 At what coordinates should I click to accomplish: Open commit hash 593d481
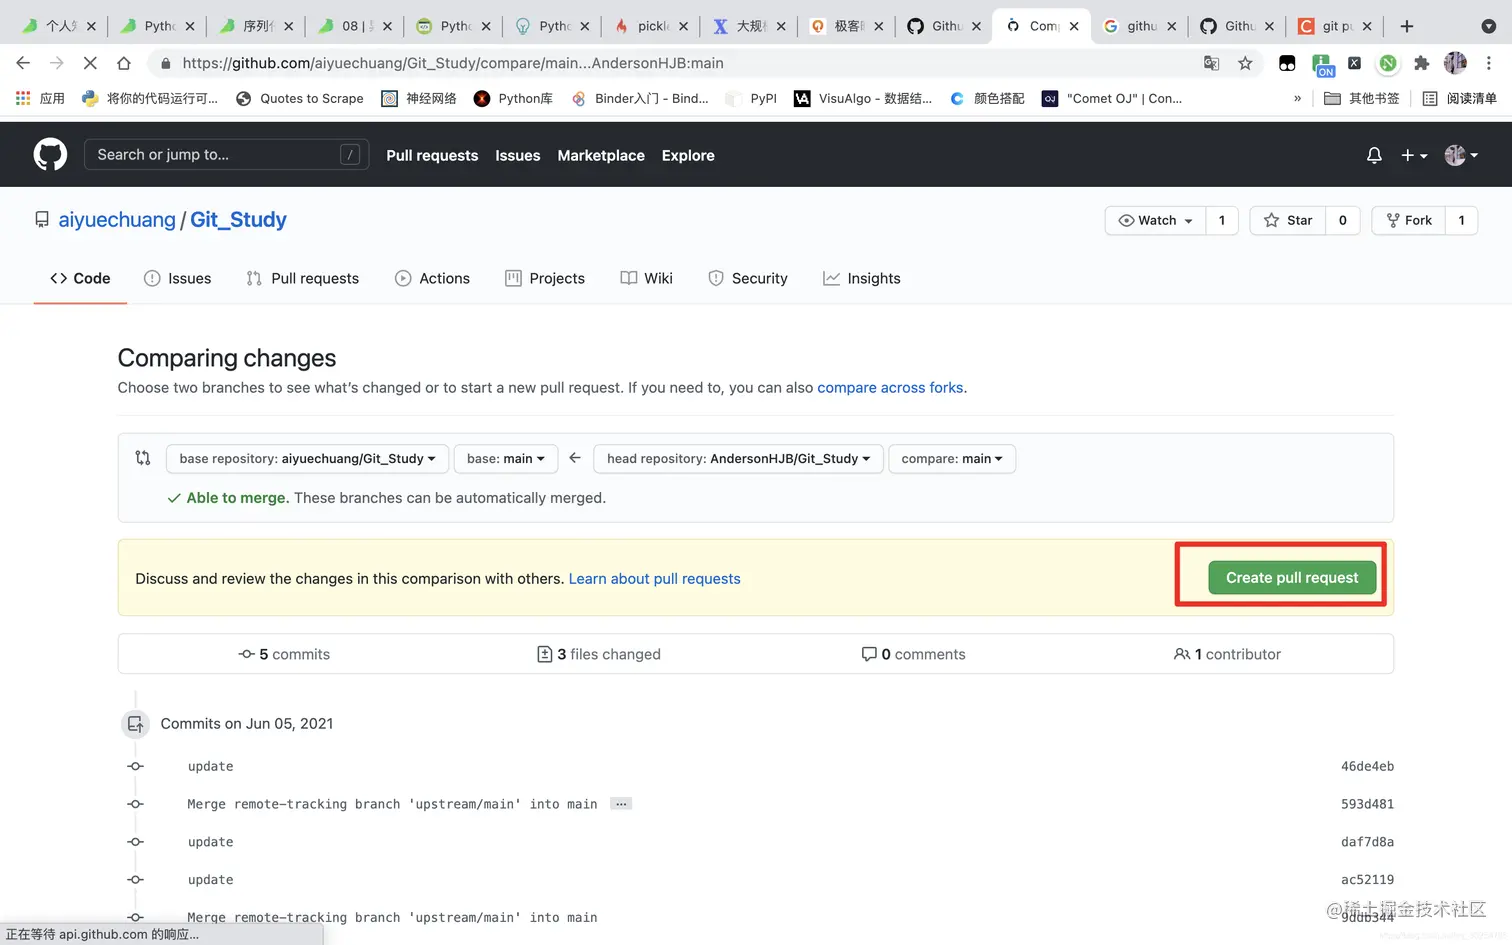click(1367, 804)
